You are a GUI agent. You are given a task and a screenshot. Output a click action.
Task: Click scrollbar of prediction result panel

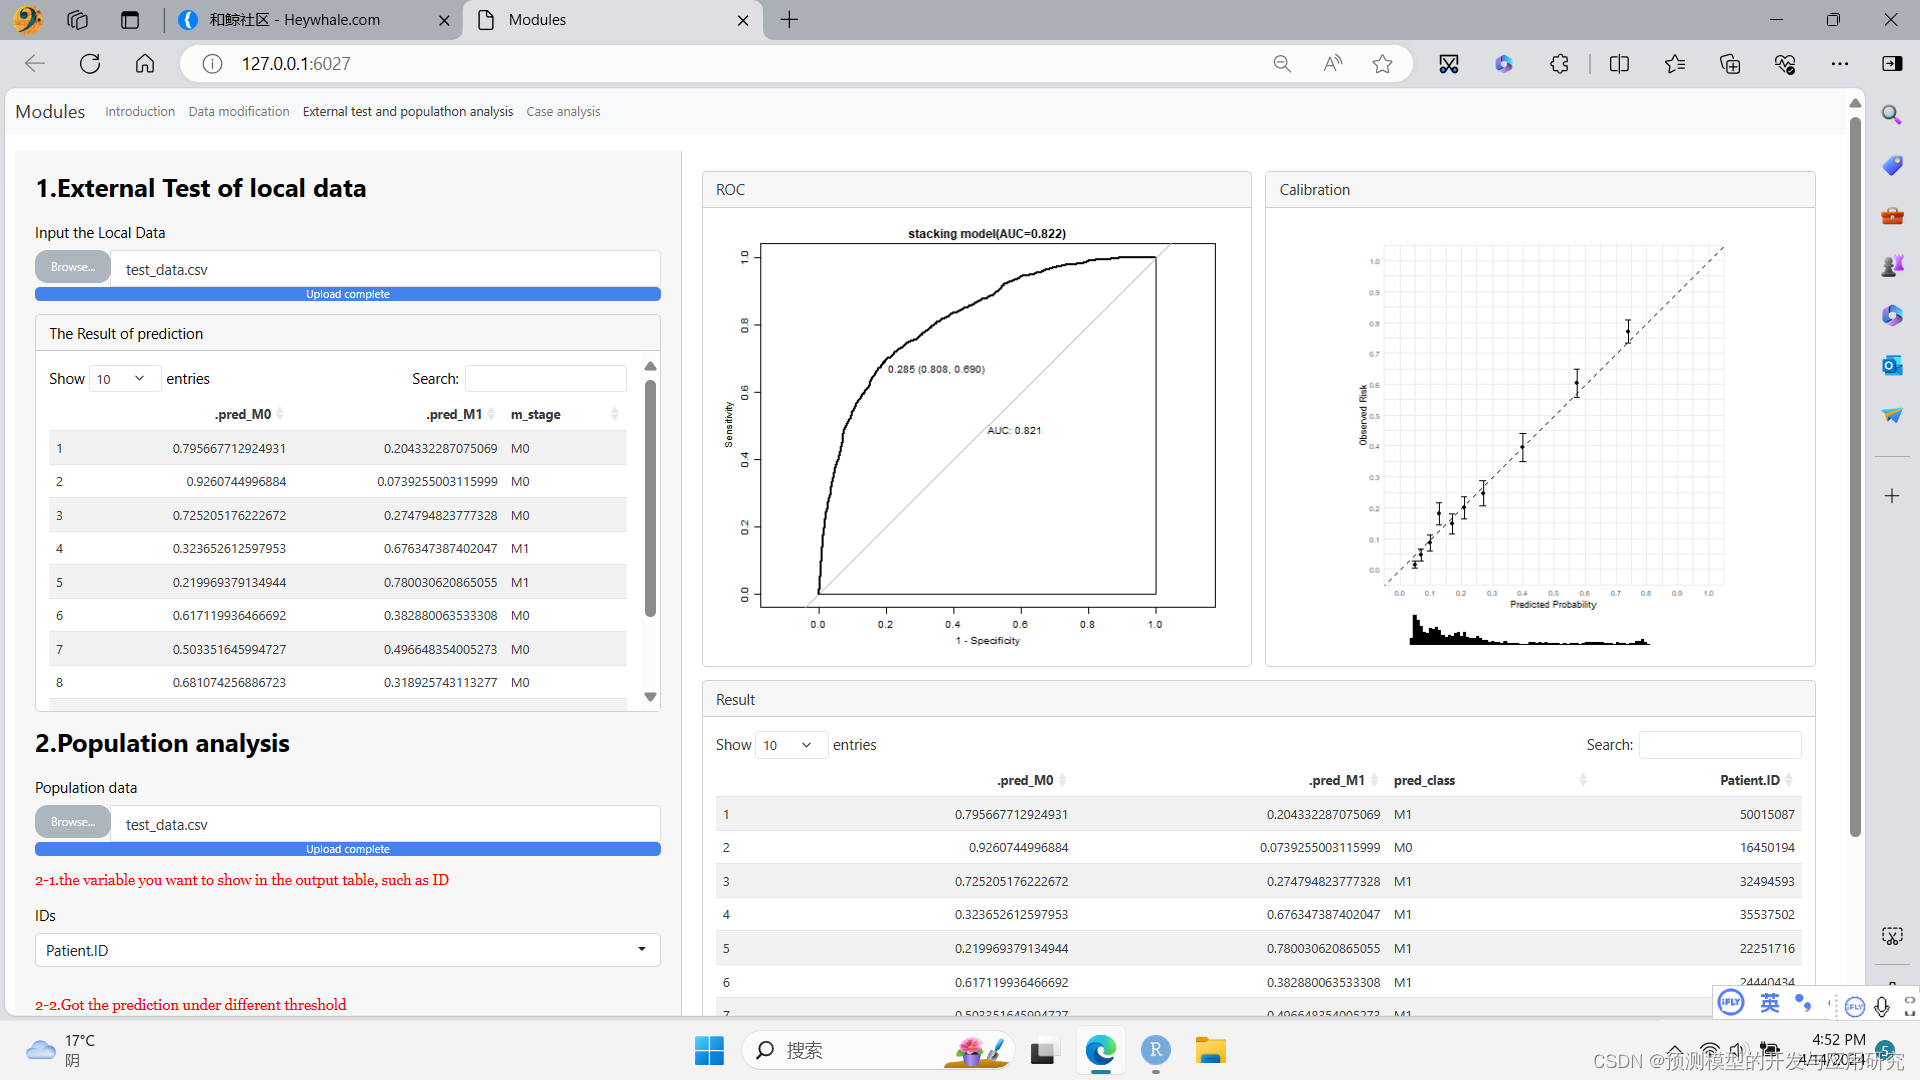click(x=650, y=498)
